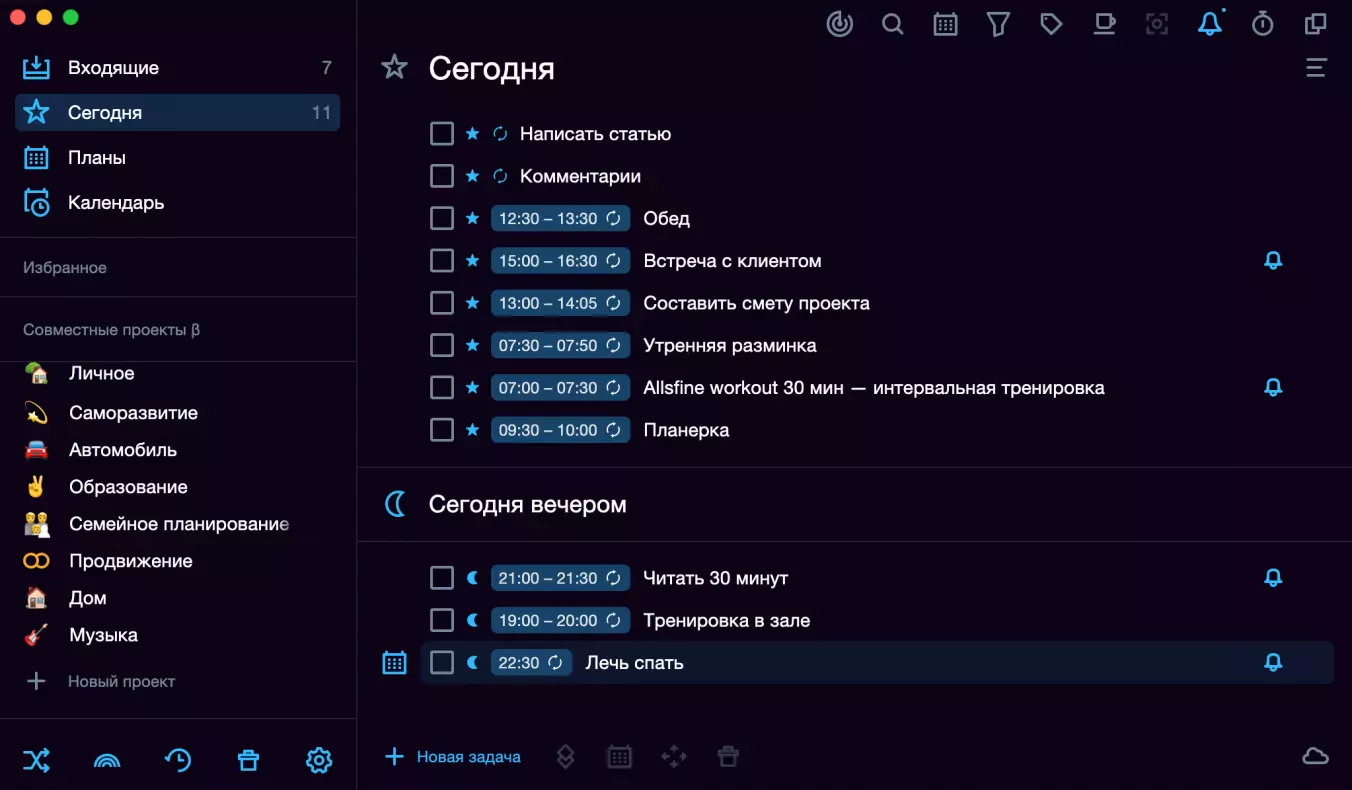The height and width of the screenshot is (790, 1352).
Task: Click the star on Написать статью row
Action: (472, 134)
